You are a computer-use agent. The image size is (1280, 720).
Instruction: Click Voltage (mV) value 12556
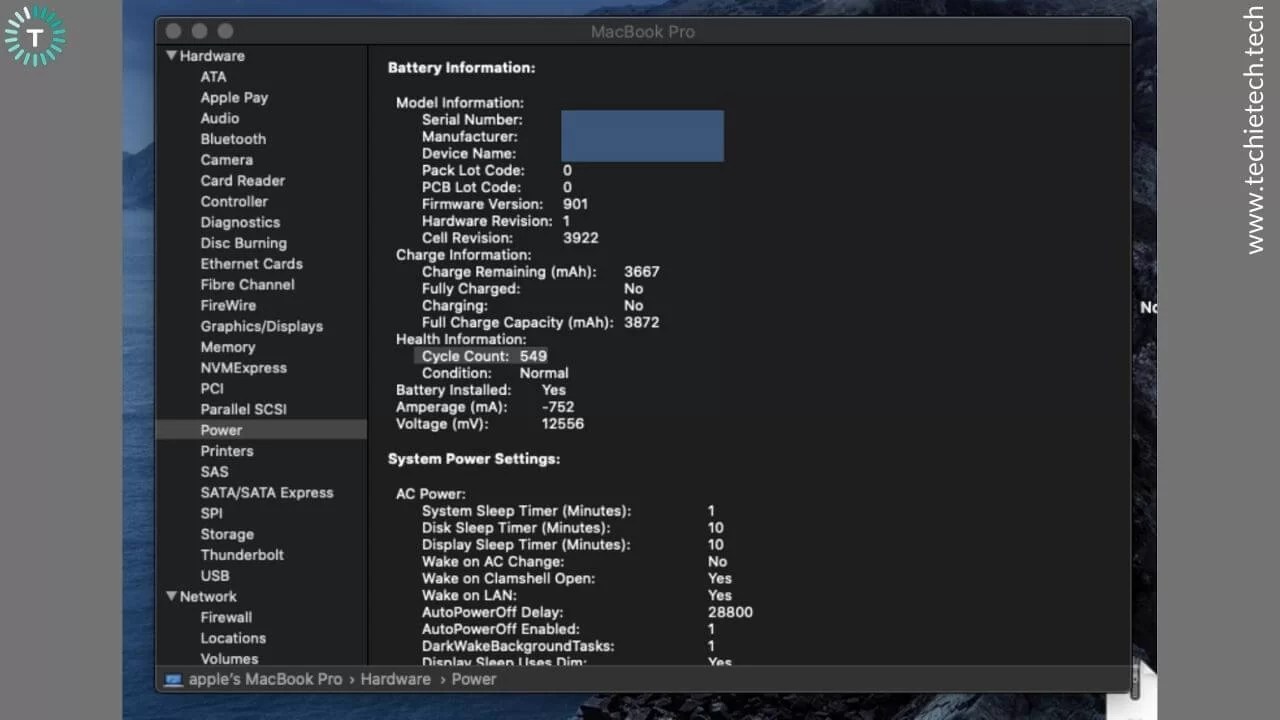(563, 424)
